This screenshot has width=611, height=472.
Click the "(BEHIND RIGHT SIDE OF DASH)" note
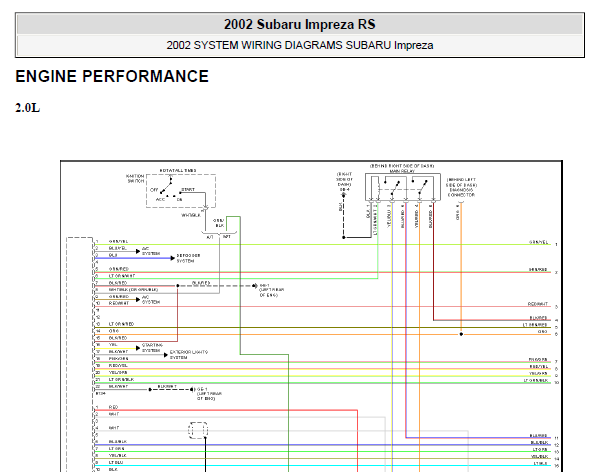coord(402,166)
